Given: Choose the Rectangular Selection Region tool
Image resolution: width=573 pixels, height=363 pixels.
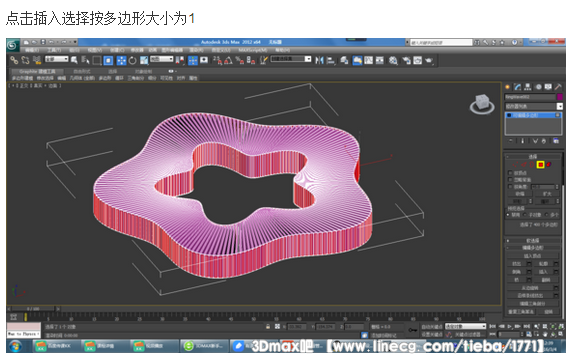Looking at the screenshot, I should point(97,60).
